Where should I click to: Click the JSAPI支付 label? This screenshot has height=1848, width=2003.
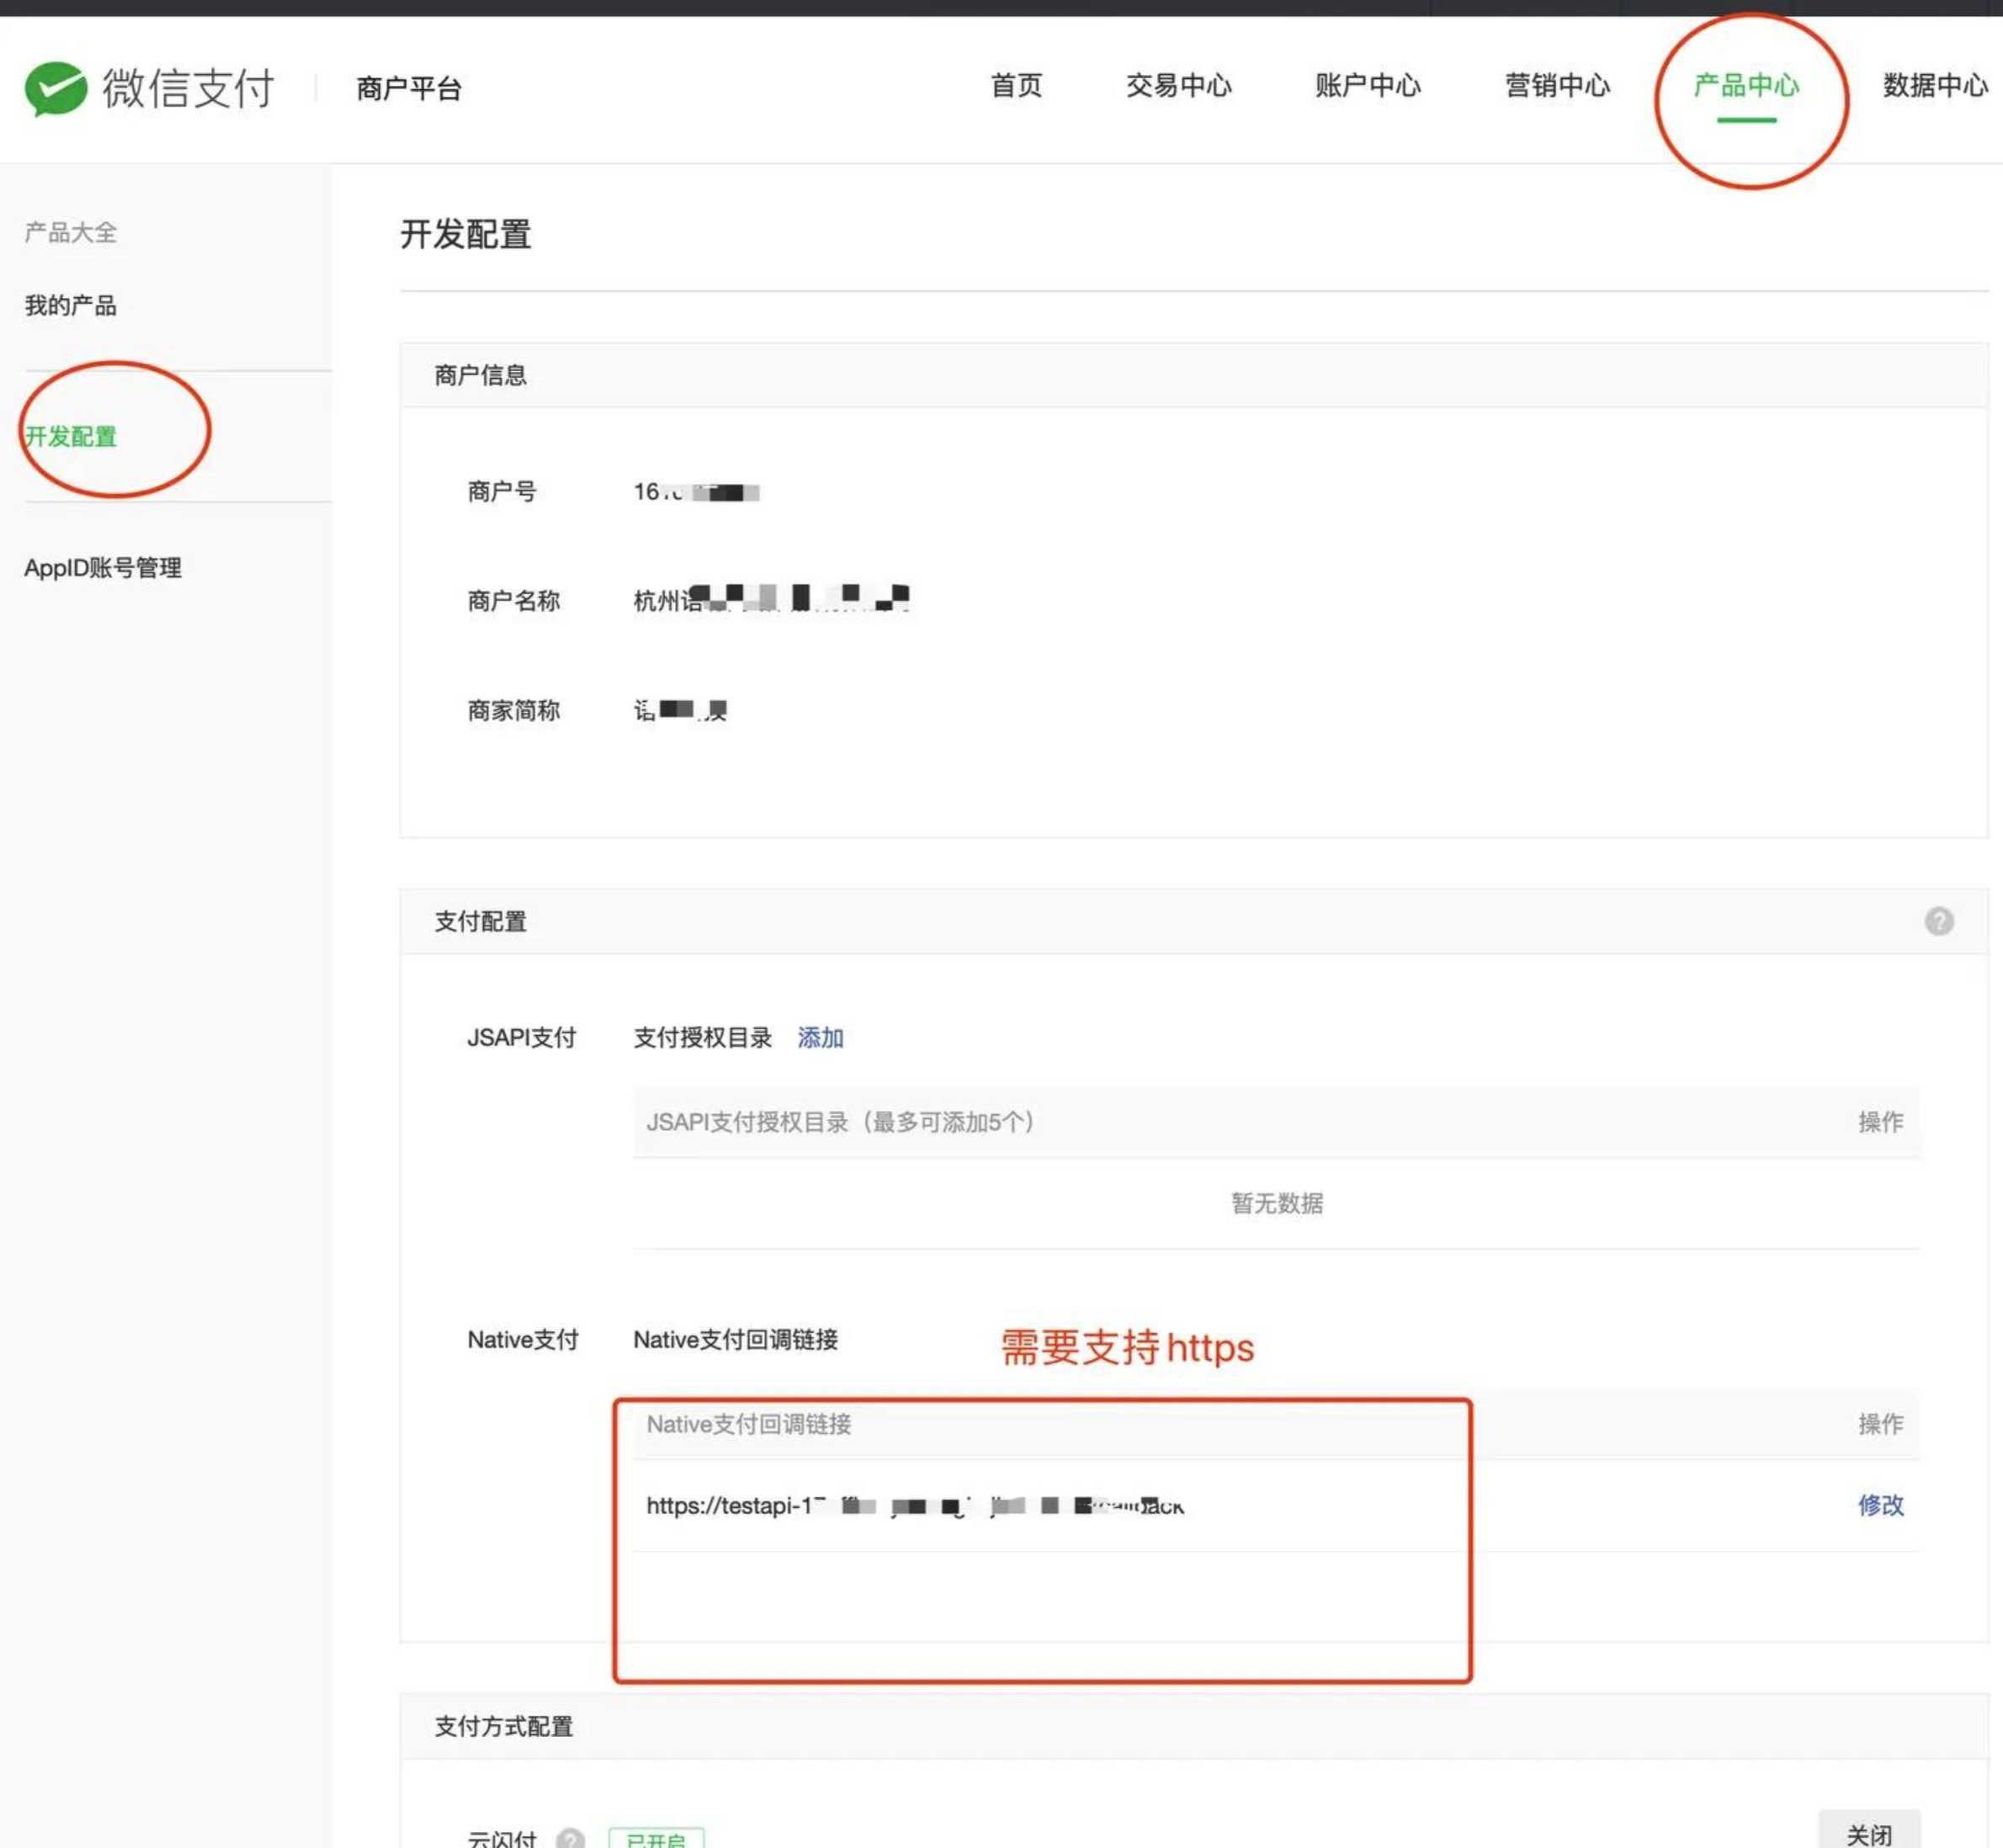coord(521,1038)
